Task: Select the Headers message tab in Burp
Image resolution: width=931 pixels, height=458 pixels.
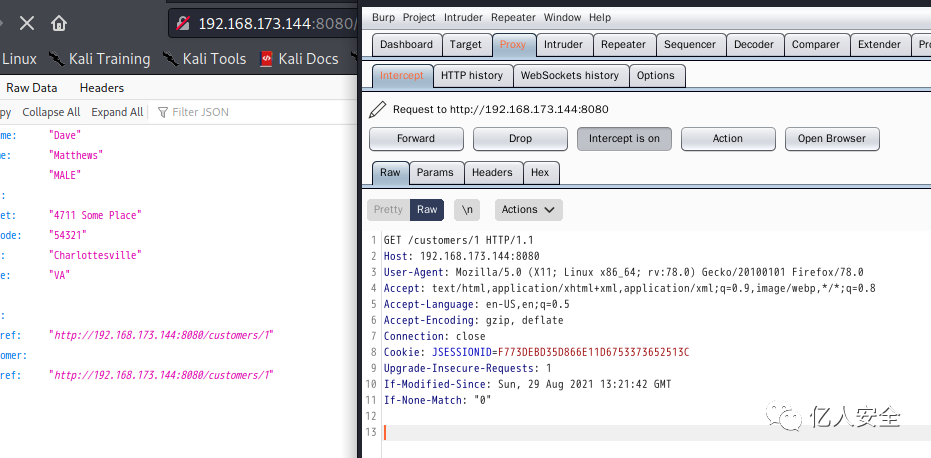Action: [x=492, y=173]
